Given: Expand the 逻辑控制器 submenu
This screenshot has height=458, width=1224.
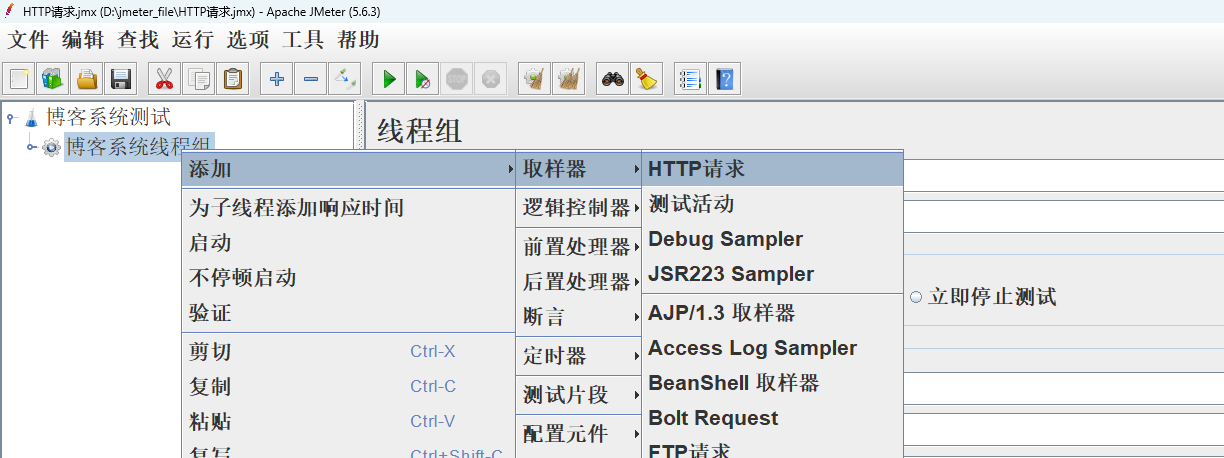Looking at the screenshot, I should pyautogui.click(x=579, y=208).
